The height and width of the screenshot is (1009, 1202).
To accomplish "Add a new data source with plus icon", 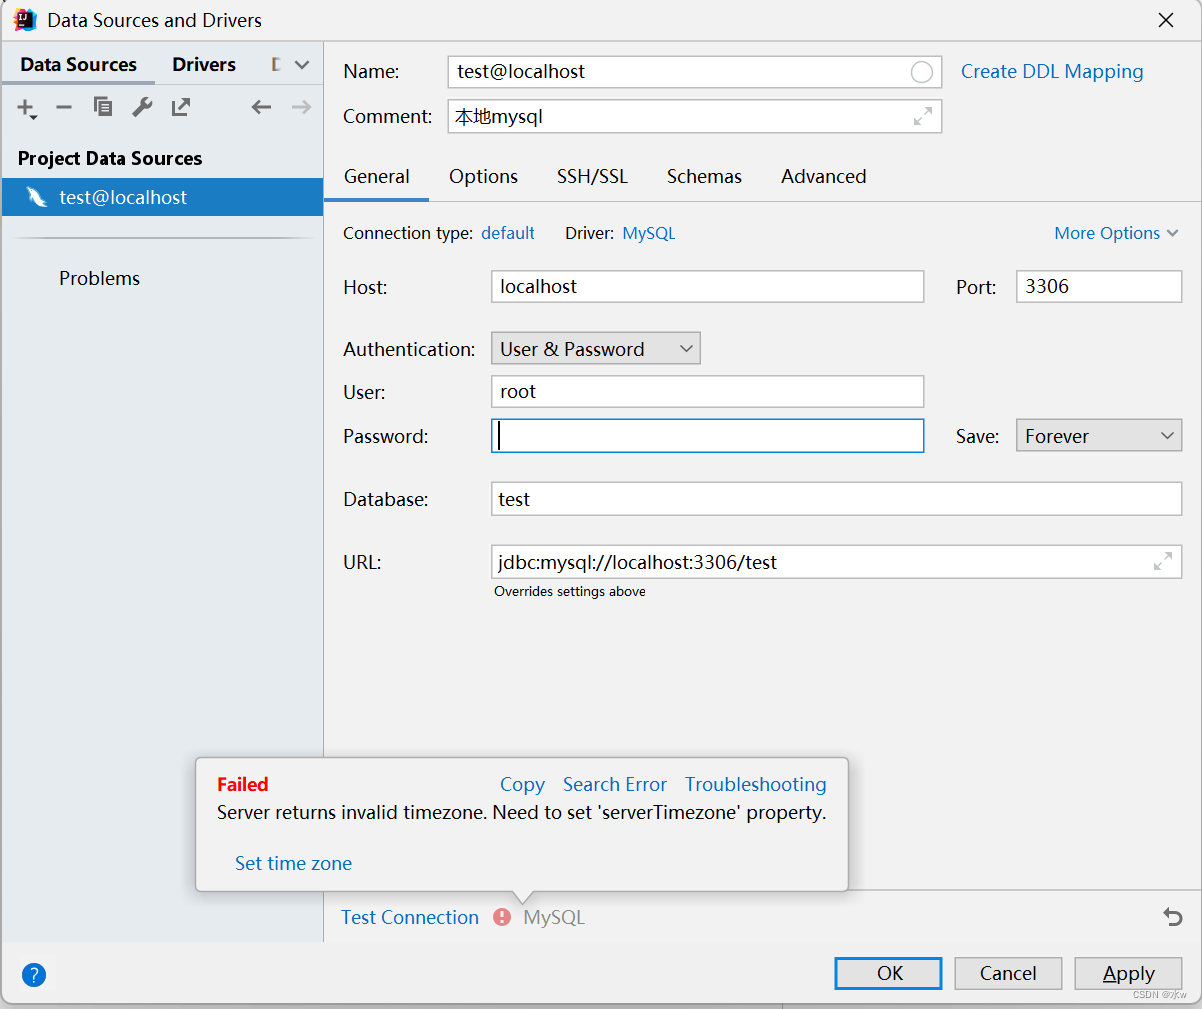I will pos(24,107).
